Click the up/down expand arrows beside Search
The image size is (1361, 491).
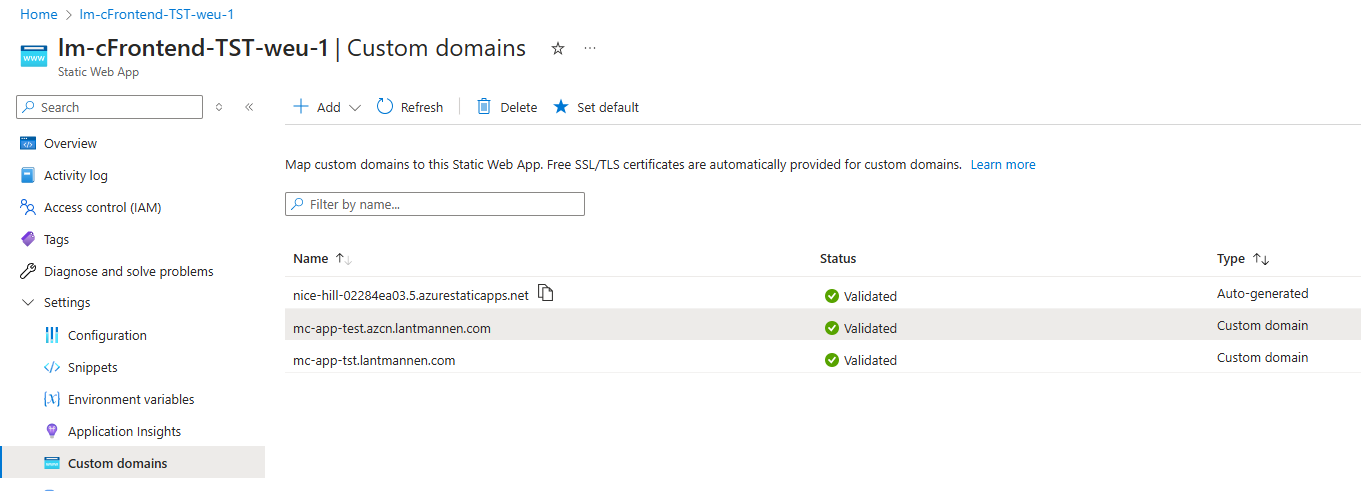click(219, 107)
